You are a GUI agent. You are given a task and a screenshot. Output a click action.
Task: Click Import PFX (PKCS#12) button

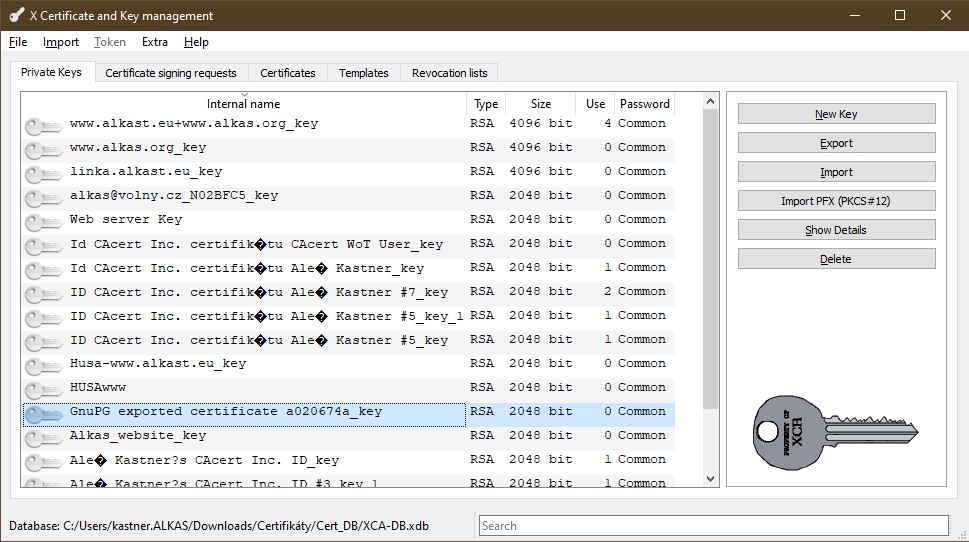coord(836,201)
